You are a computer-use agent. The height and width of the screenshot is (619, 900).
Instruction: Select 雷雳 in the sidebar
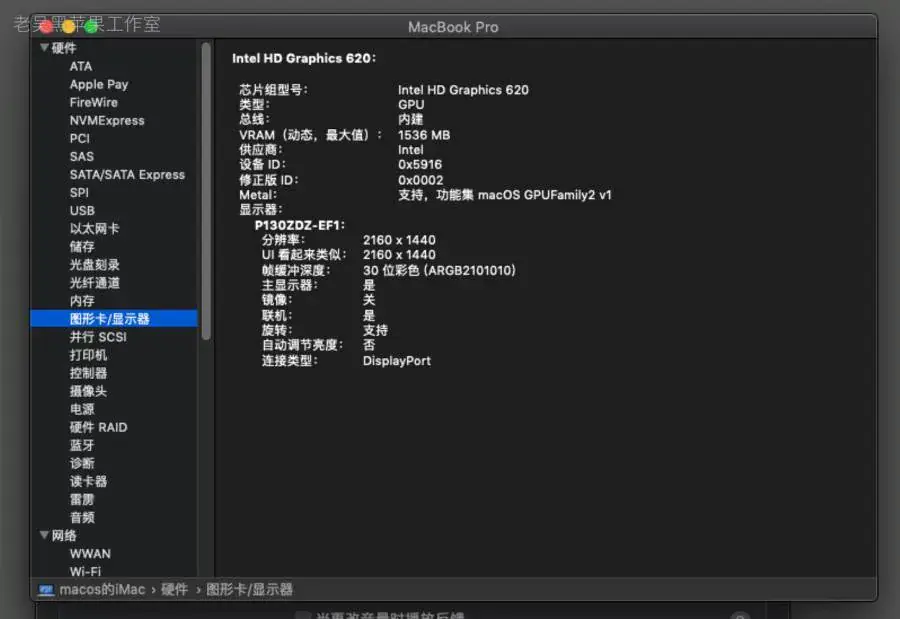coord(82,500)
